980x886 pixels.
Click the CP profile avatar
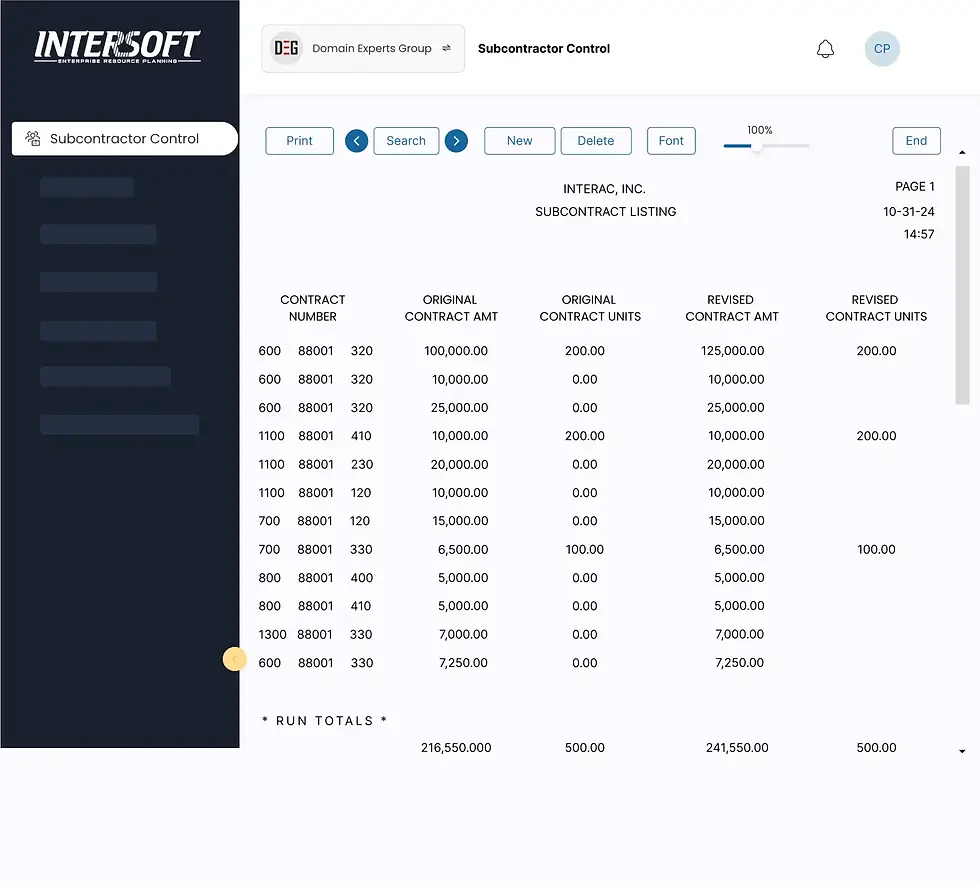point(882,48)
